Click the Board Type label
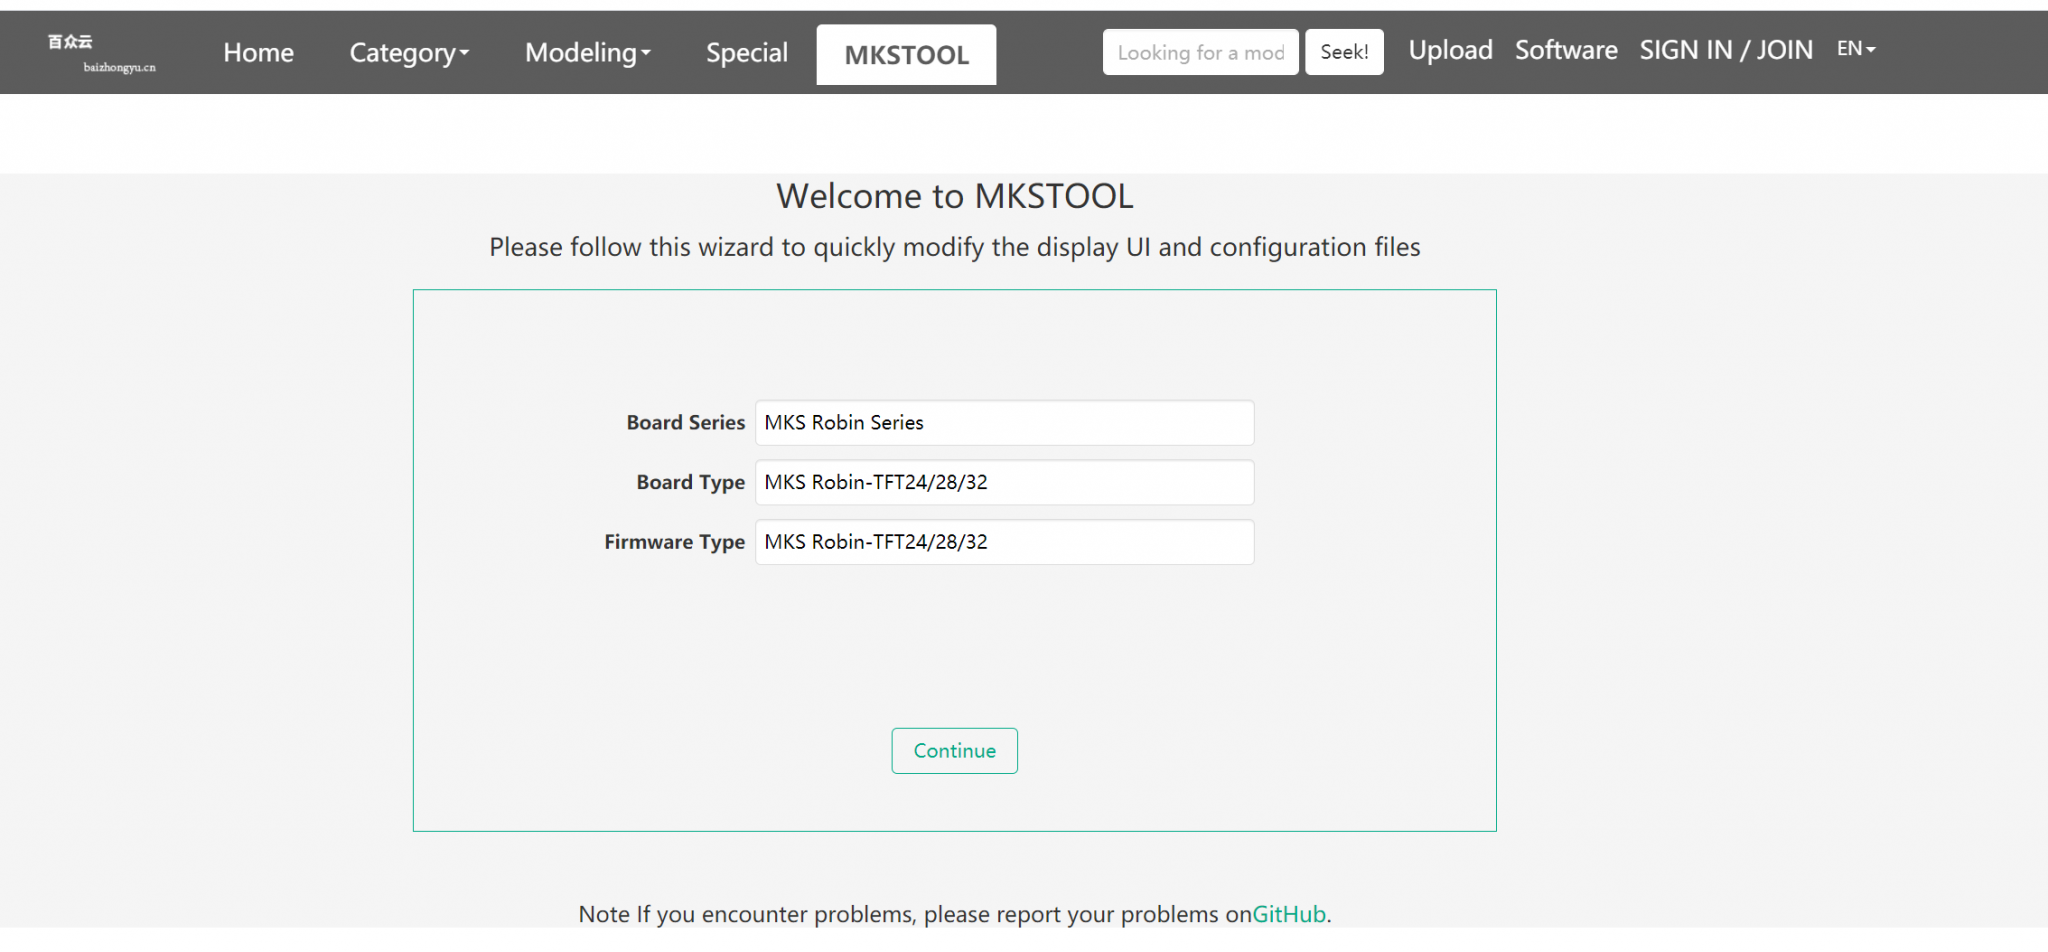The image size is (2048, 952). click(x=691, y=482)
